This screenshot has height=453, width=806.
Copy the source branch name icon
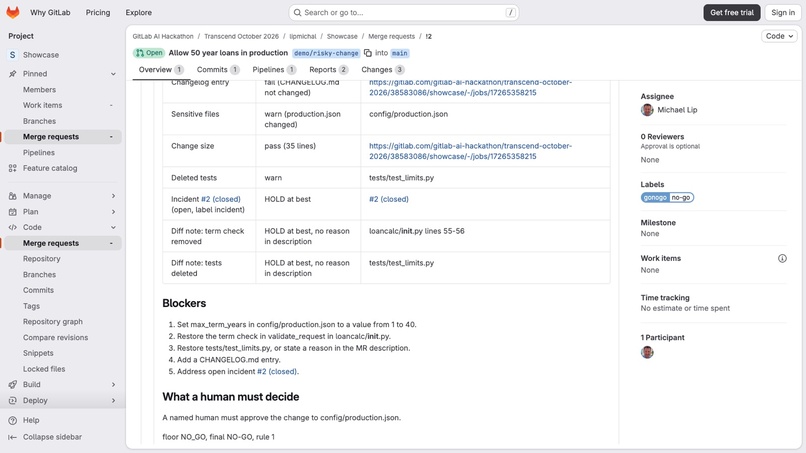coord(368,53)
